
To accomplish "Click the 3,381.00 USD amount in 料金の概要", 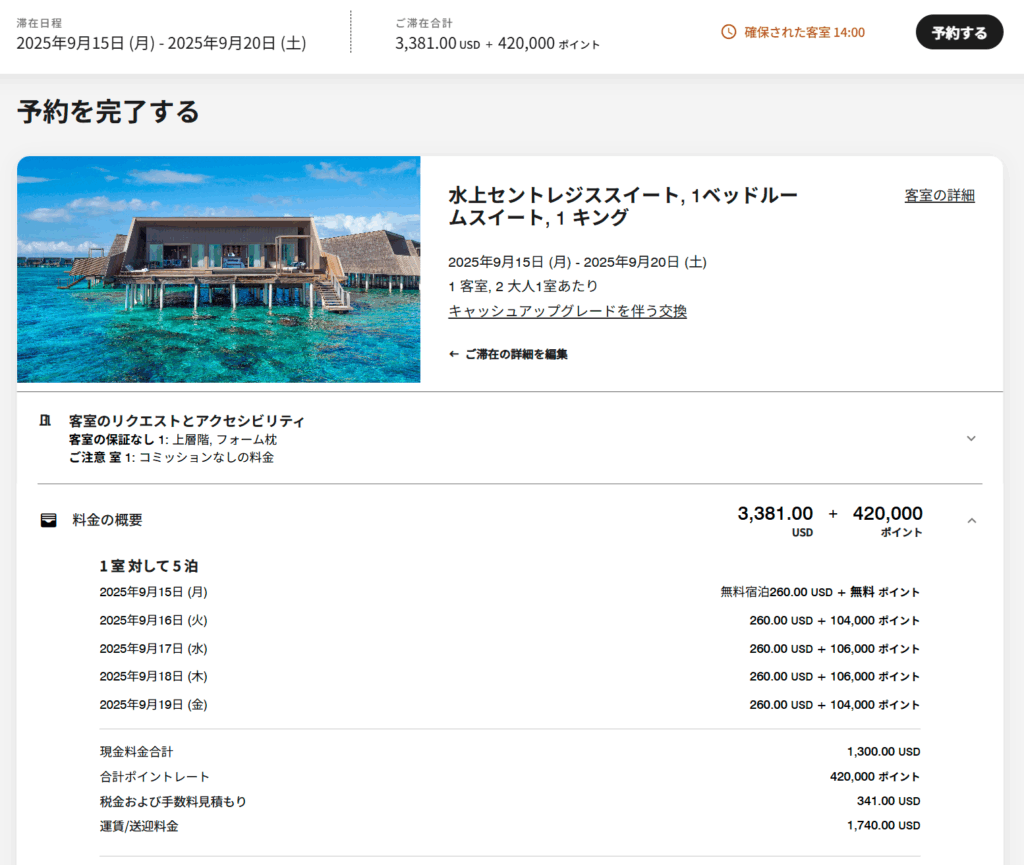I will tap(775, 514).
